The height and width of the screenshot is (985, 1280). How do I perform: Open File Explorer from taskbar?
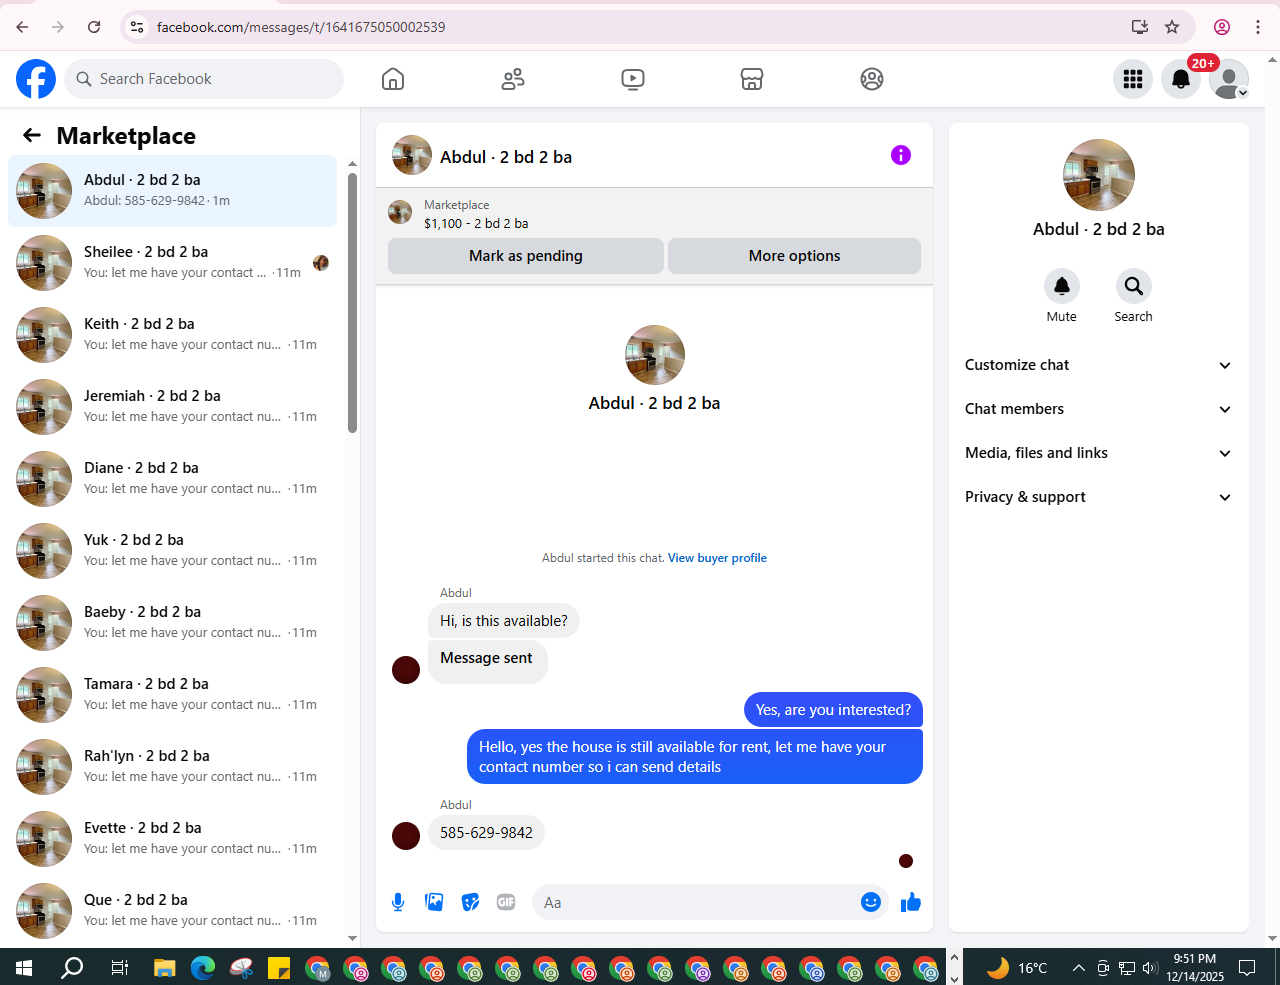(x=165, y=967)
